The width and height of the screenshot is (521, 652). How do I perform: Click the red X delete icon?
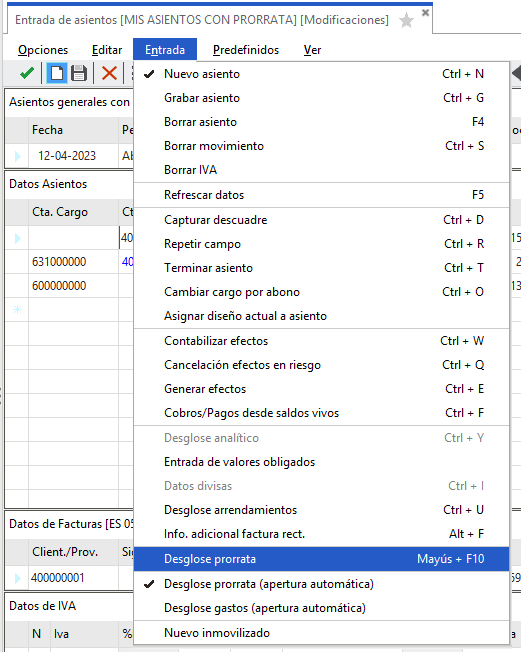[109, 74]
